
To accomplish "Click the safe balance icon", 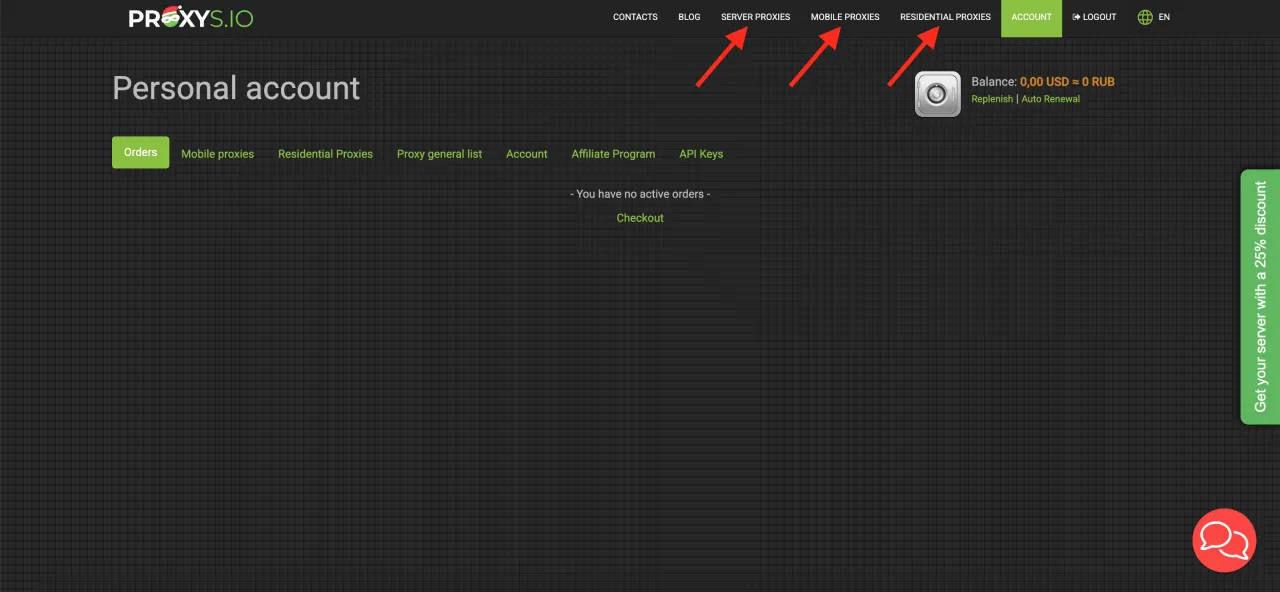I will tap(937, 94).
